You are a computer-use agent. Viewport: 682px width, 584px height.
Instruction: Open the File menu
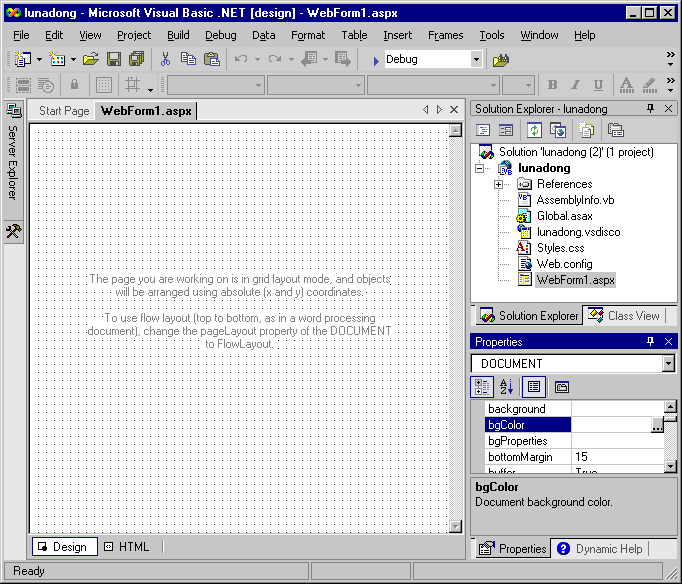coord(21,35)
